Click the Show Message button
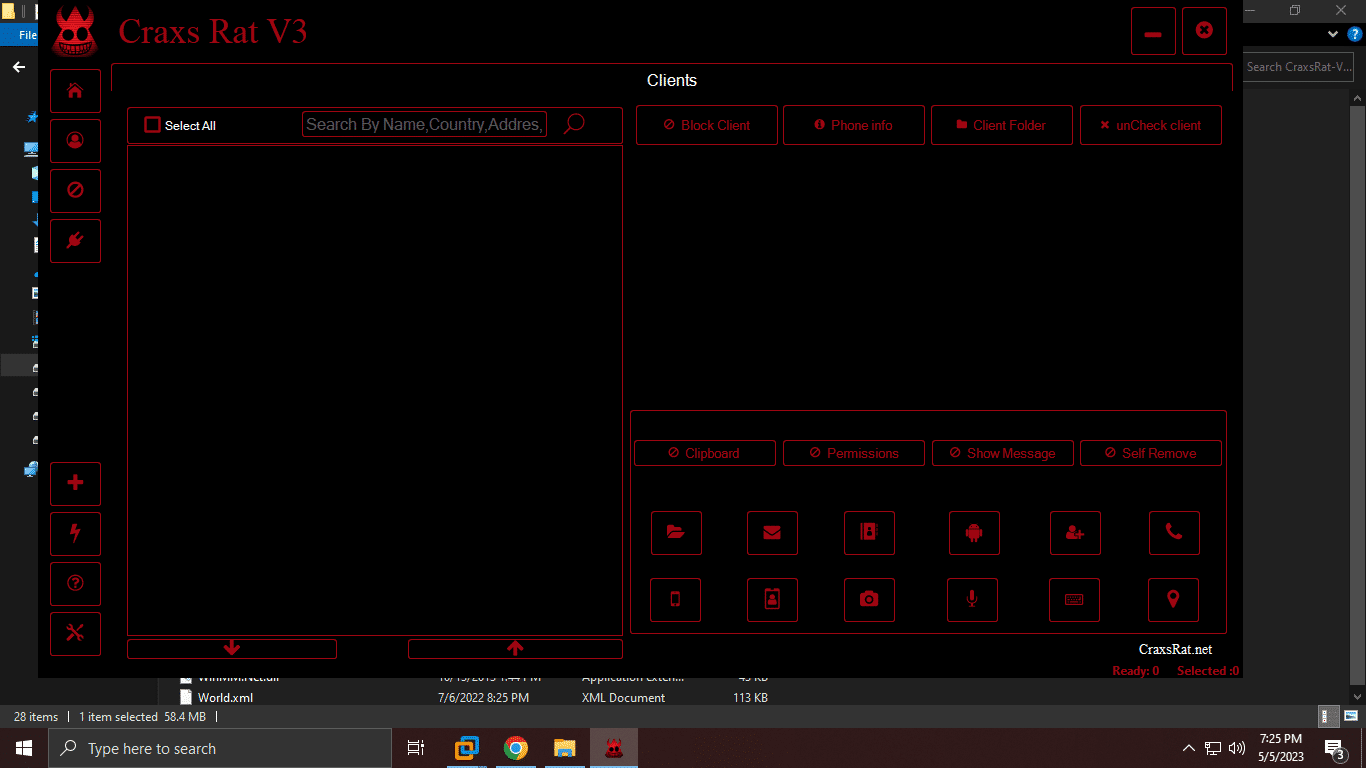This screenshot has height=768, width=1366. pos(1003,453)
